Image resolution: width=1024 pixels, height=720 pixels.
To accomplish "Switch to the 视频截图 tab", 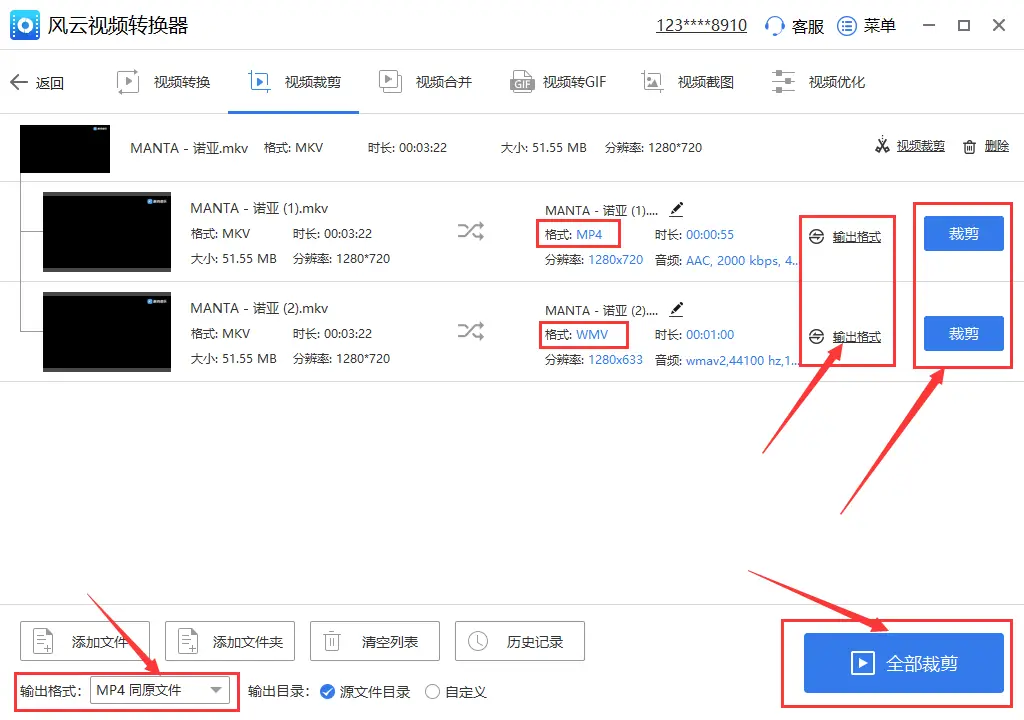I will pos(688,82).
